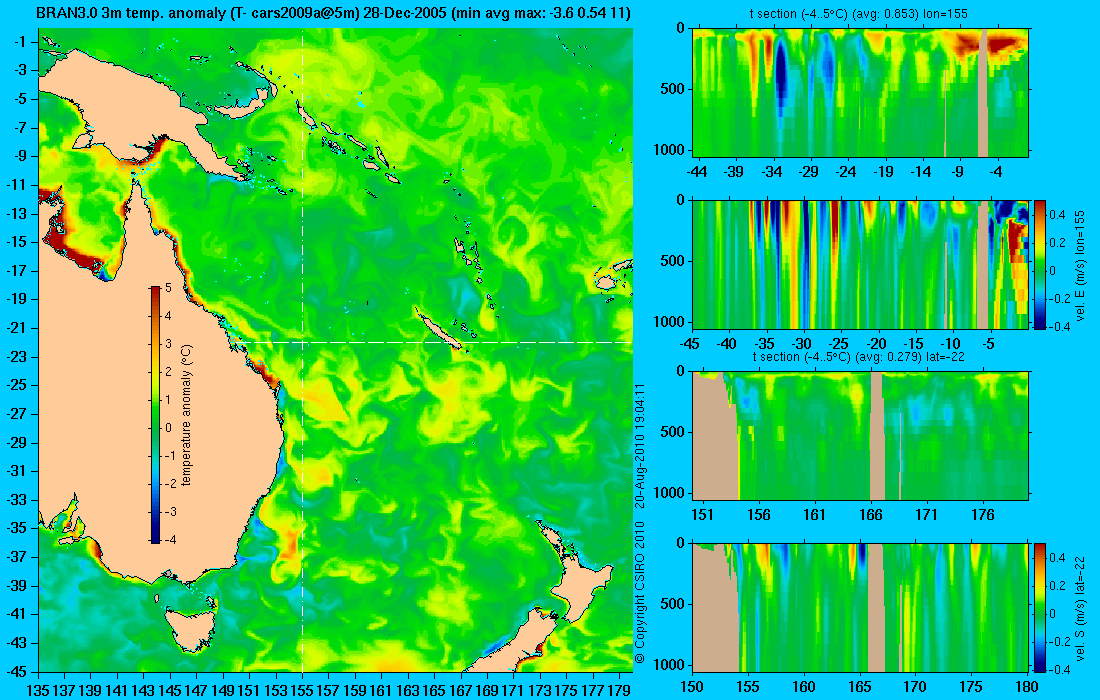
Task: Select the "-4" tick on the temperature colorbar
Action: 168,539
